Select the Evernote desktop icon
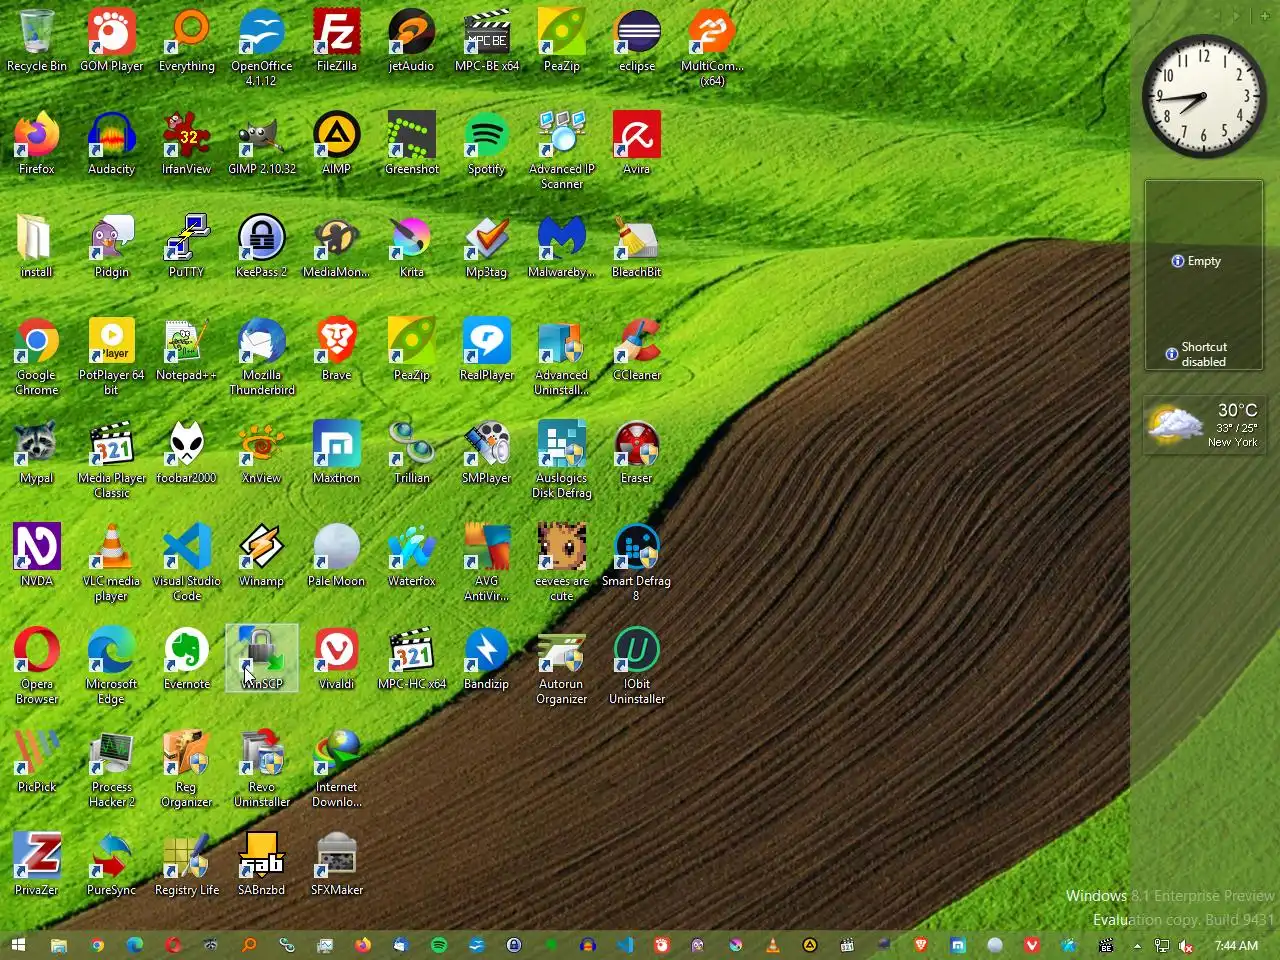This screenshot has width=1280, height=960. 187,659
